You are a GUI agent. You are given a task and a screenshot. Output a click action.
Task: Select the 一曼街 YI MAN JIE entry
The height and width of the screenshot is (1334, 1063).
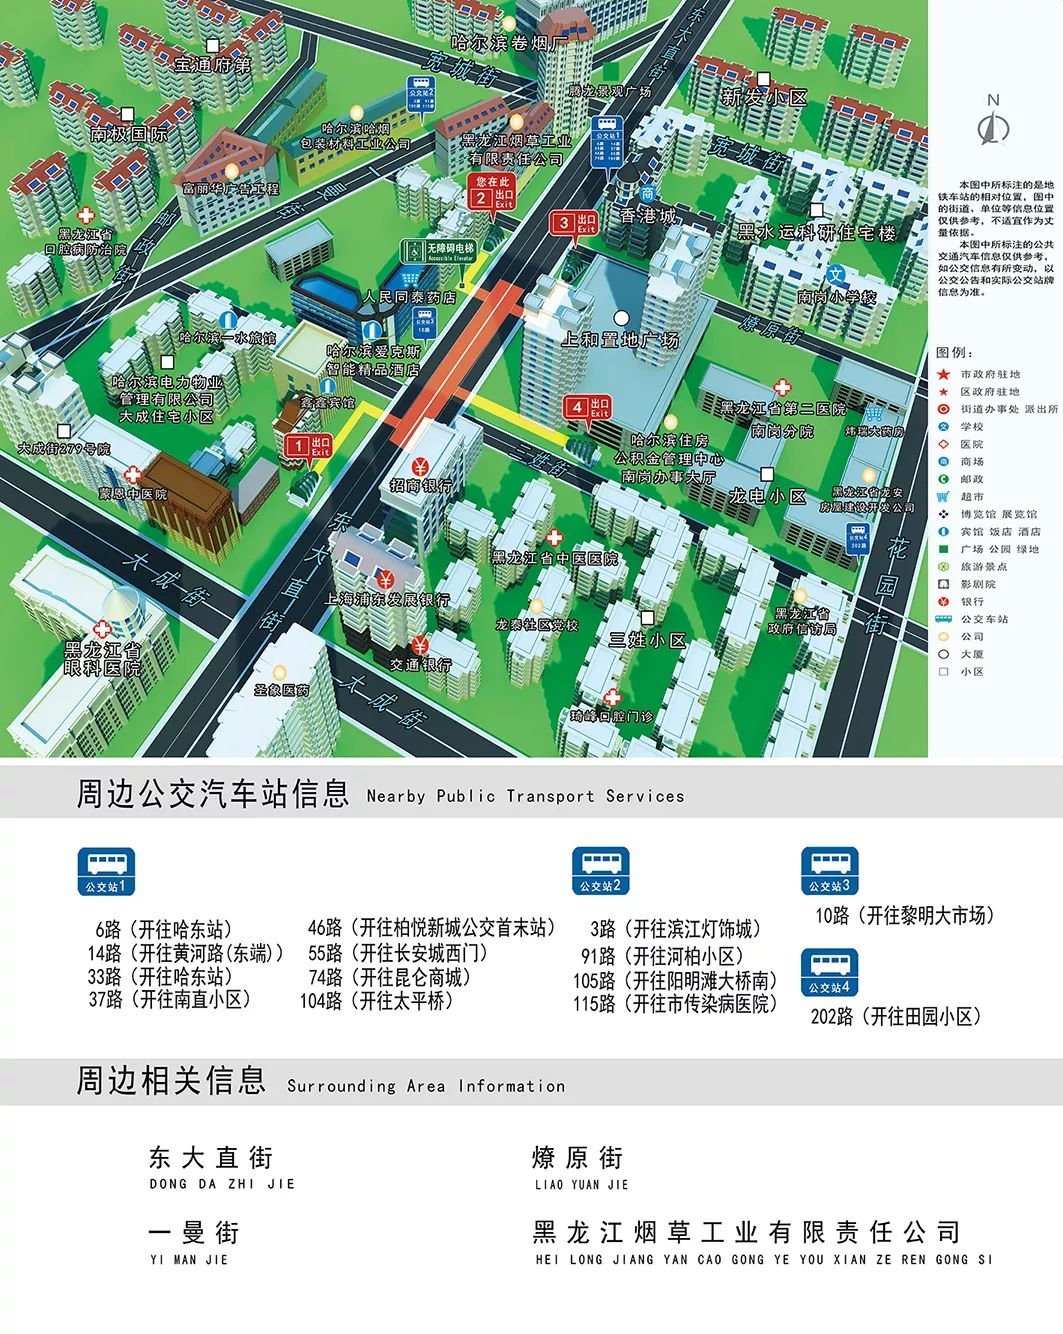(193, 1233)
